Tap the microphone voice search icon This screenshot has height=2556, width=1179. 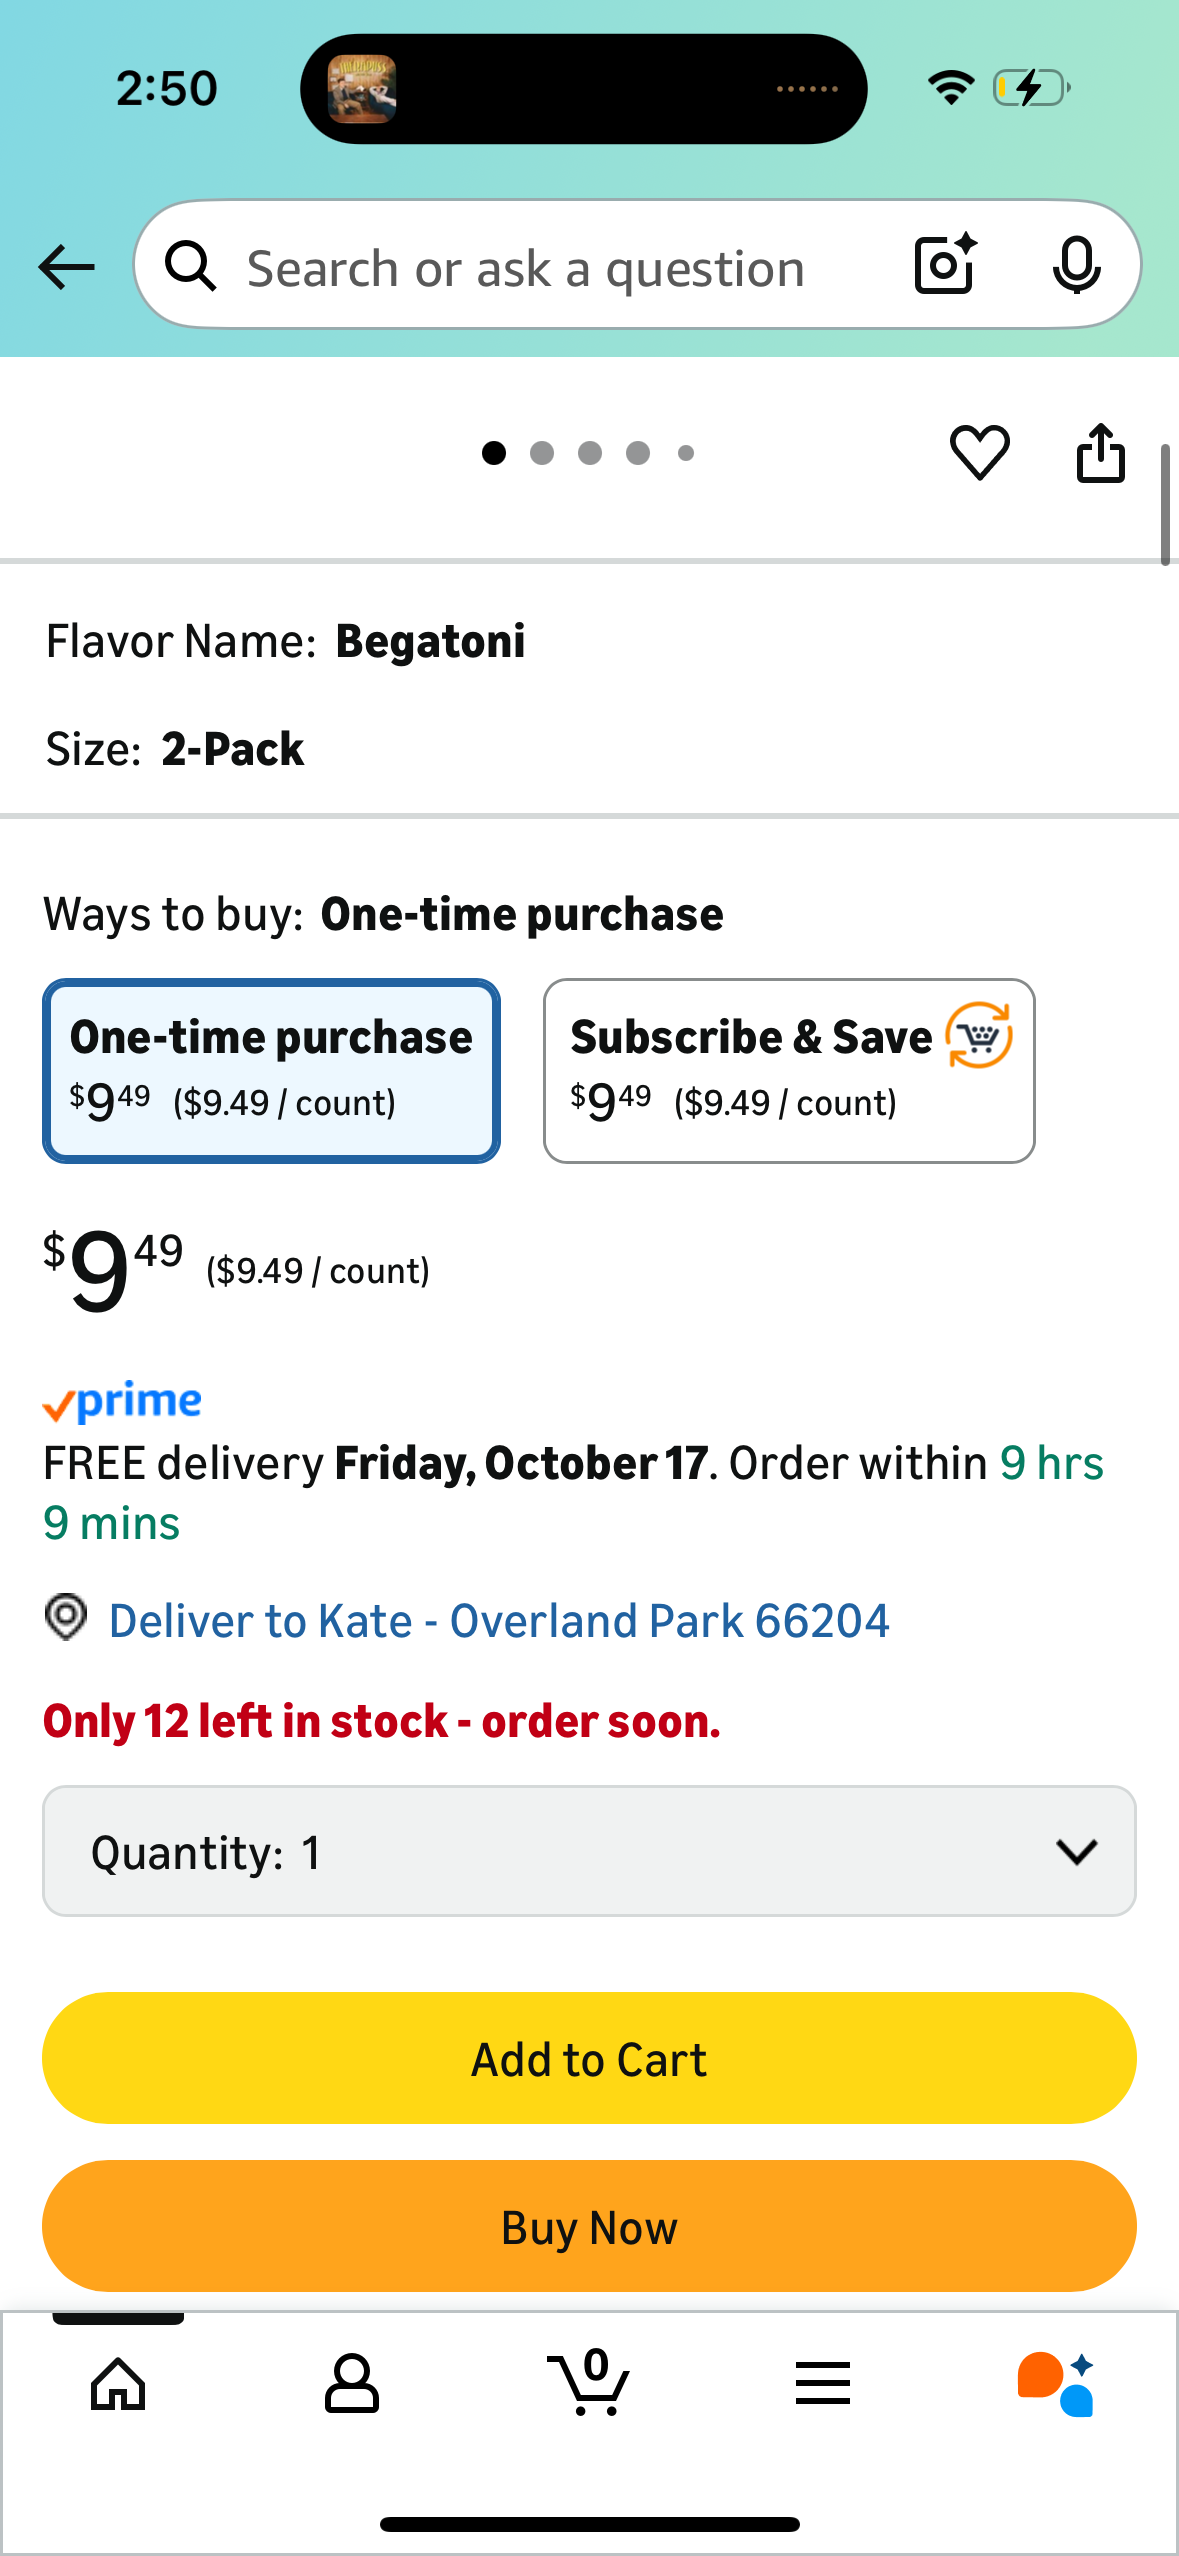pos(1076,265)
